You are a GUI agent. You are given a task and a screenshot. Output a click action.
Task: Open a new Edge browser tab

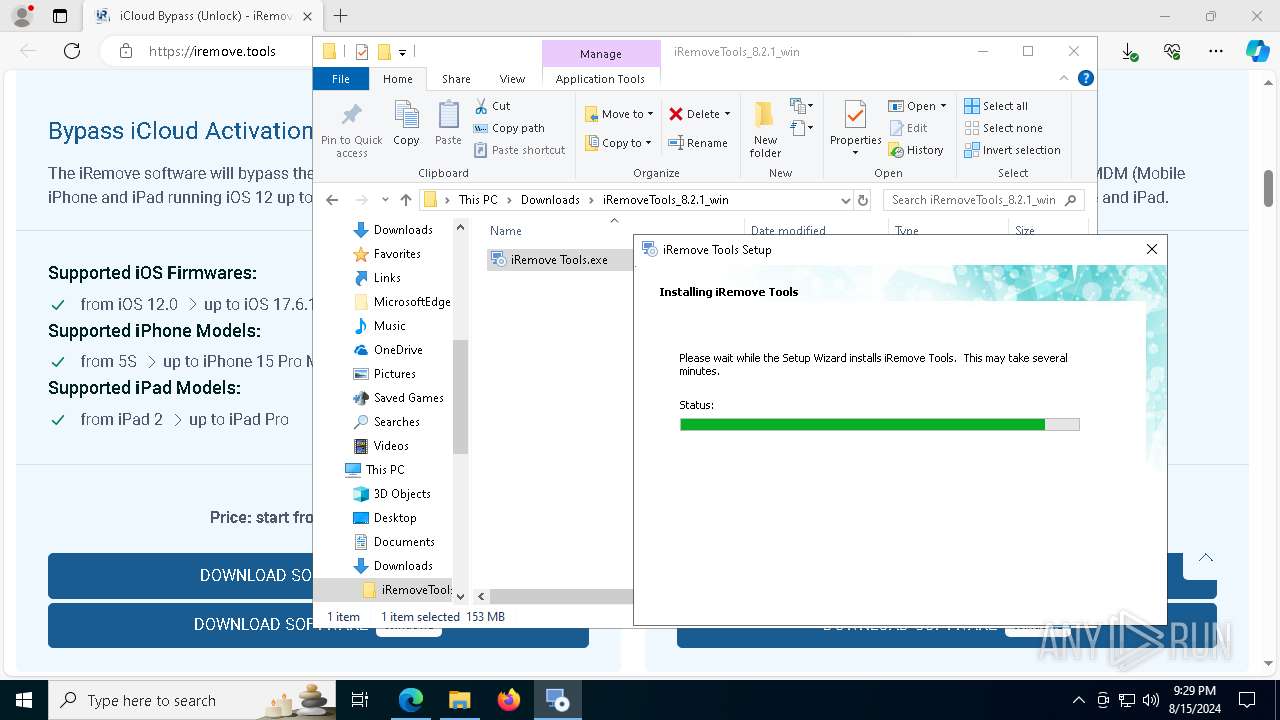340,16
